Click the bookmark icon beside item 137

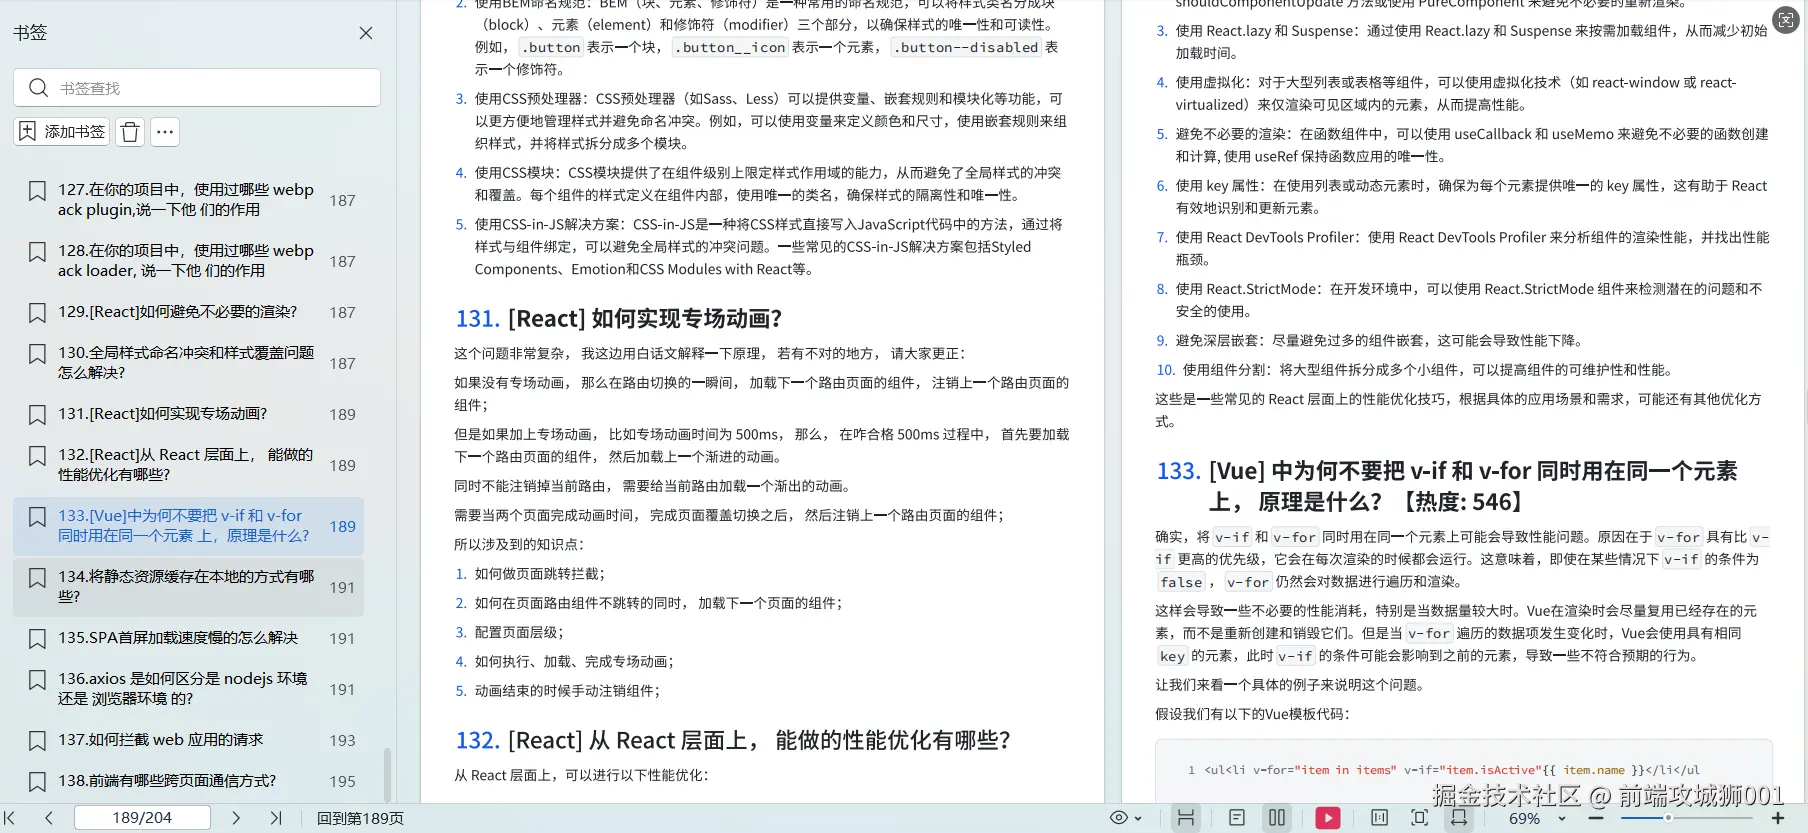coord(37,741)
